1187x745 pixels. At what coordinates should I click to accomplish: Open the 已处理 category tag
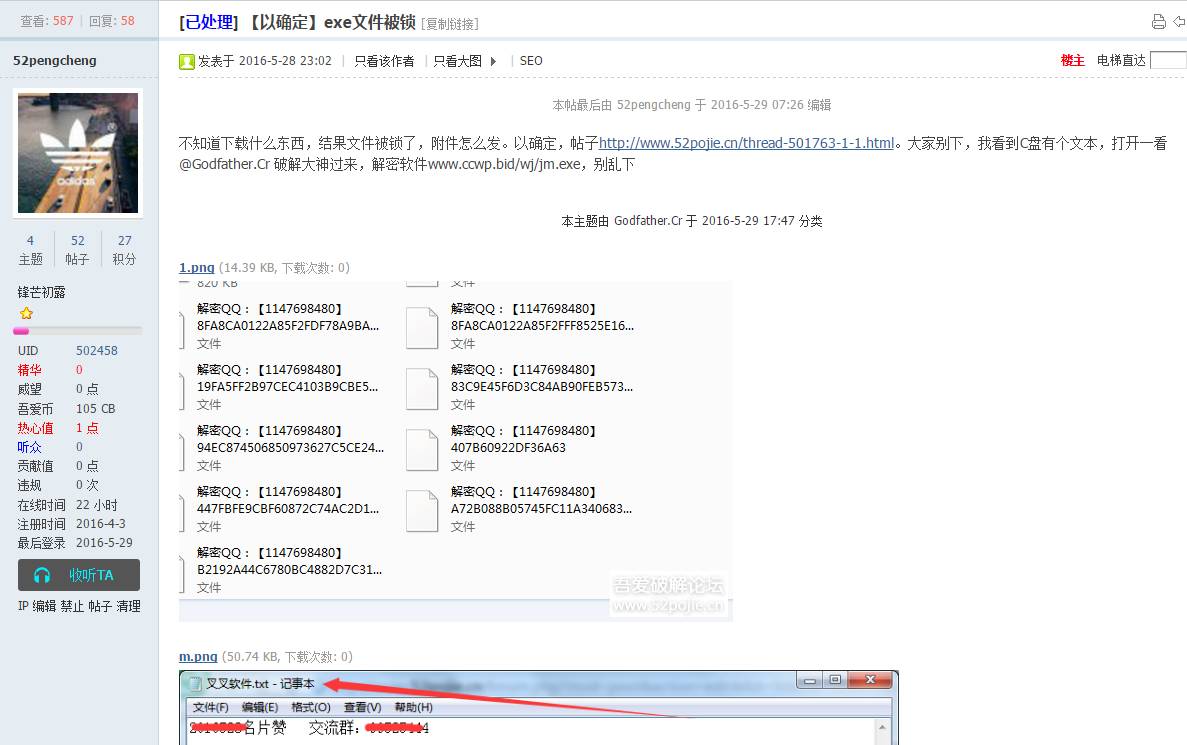point(208,23)
